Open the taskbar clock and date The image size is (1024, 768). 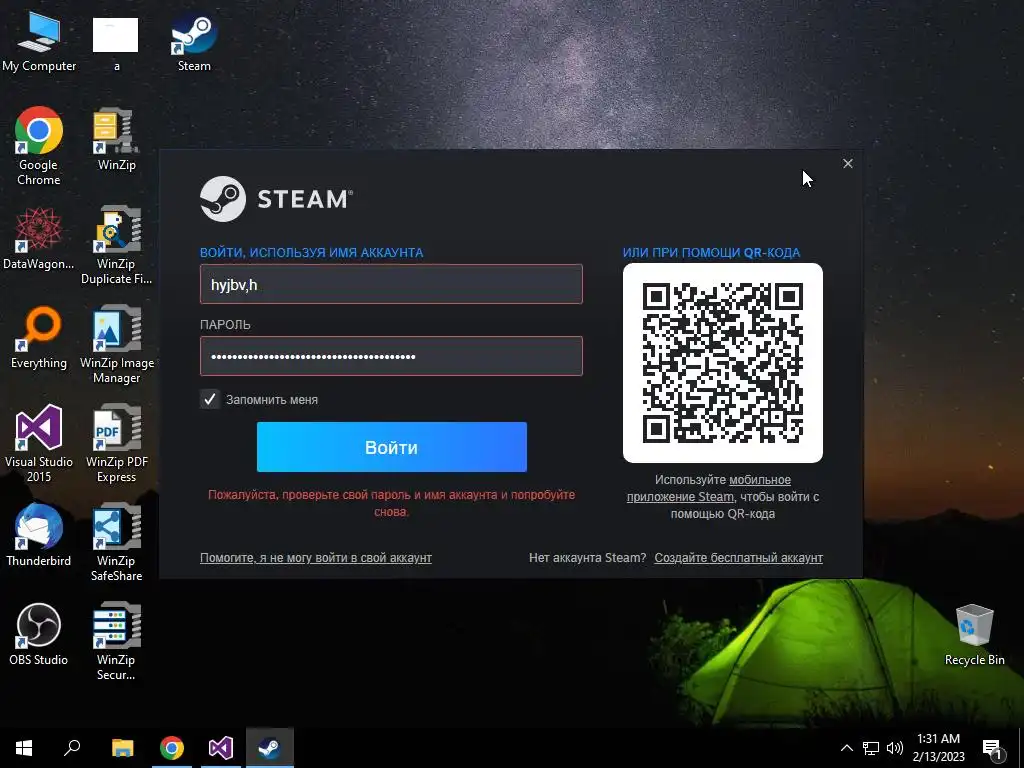[x=938, y=748]
